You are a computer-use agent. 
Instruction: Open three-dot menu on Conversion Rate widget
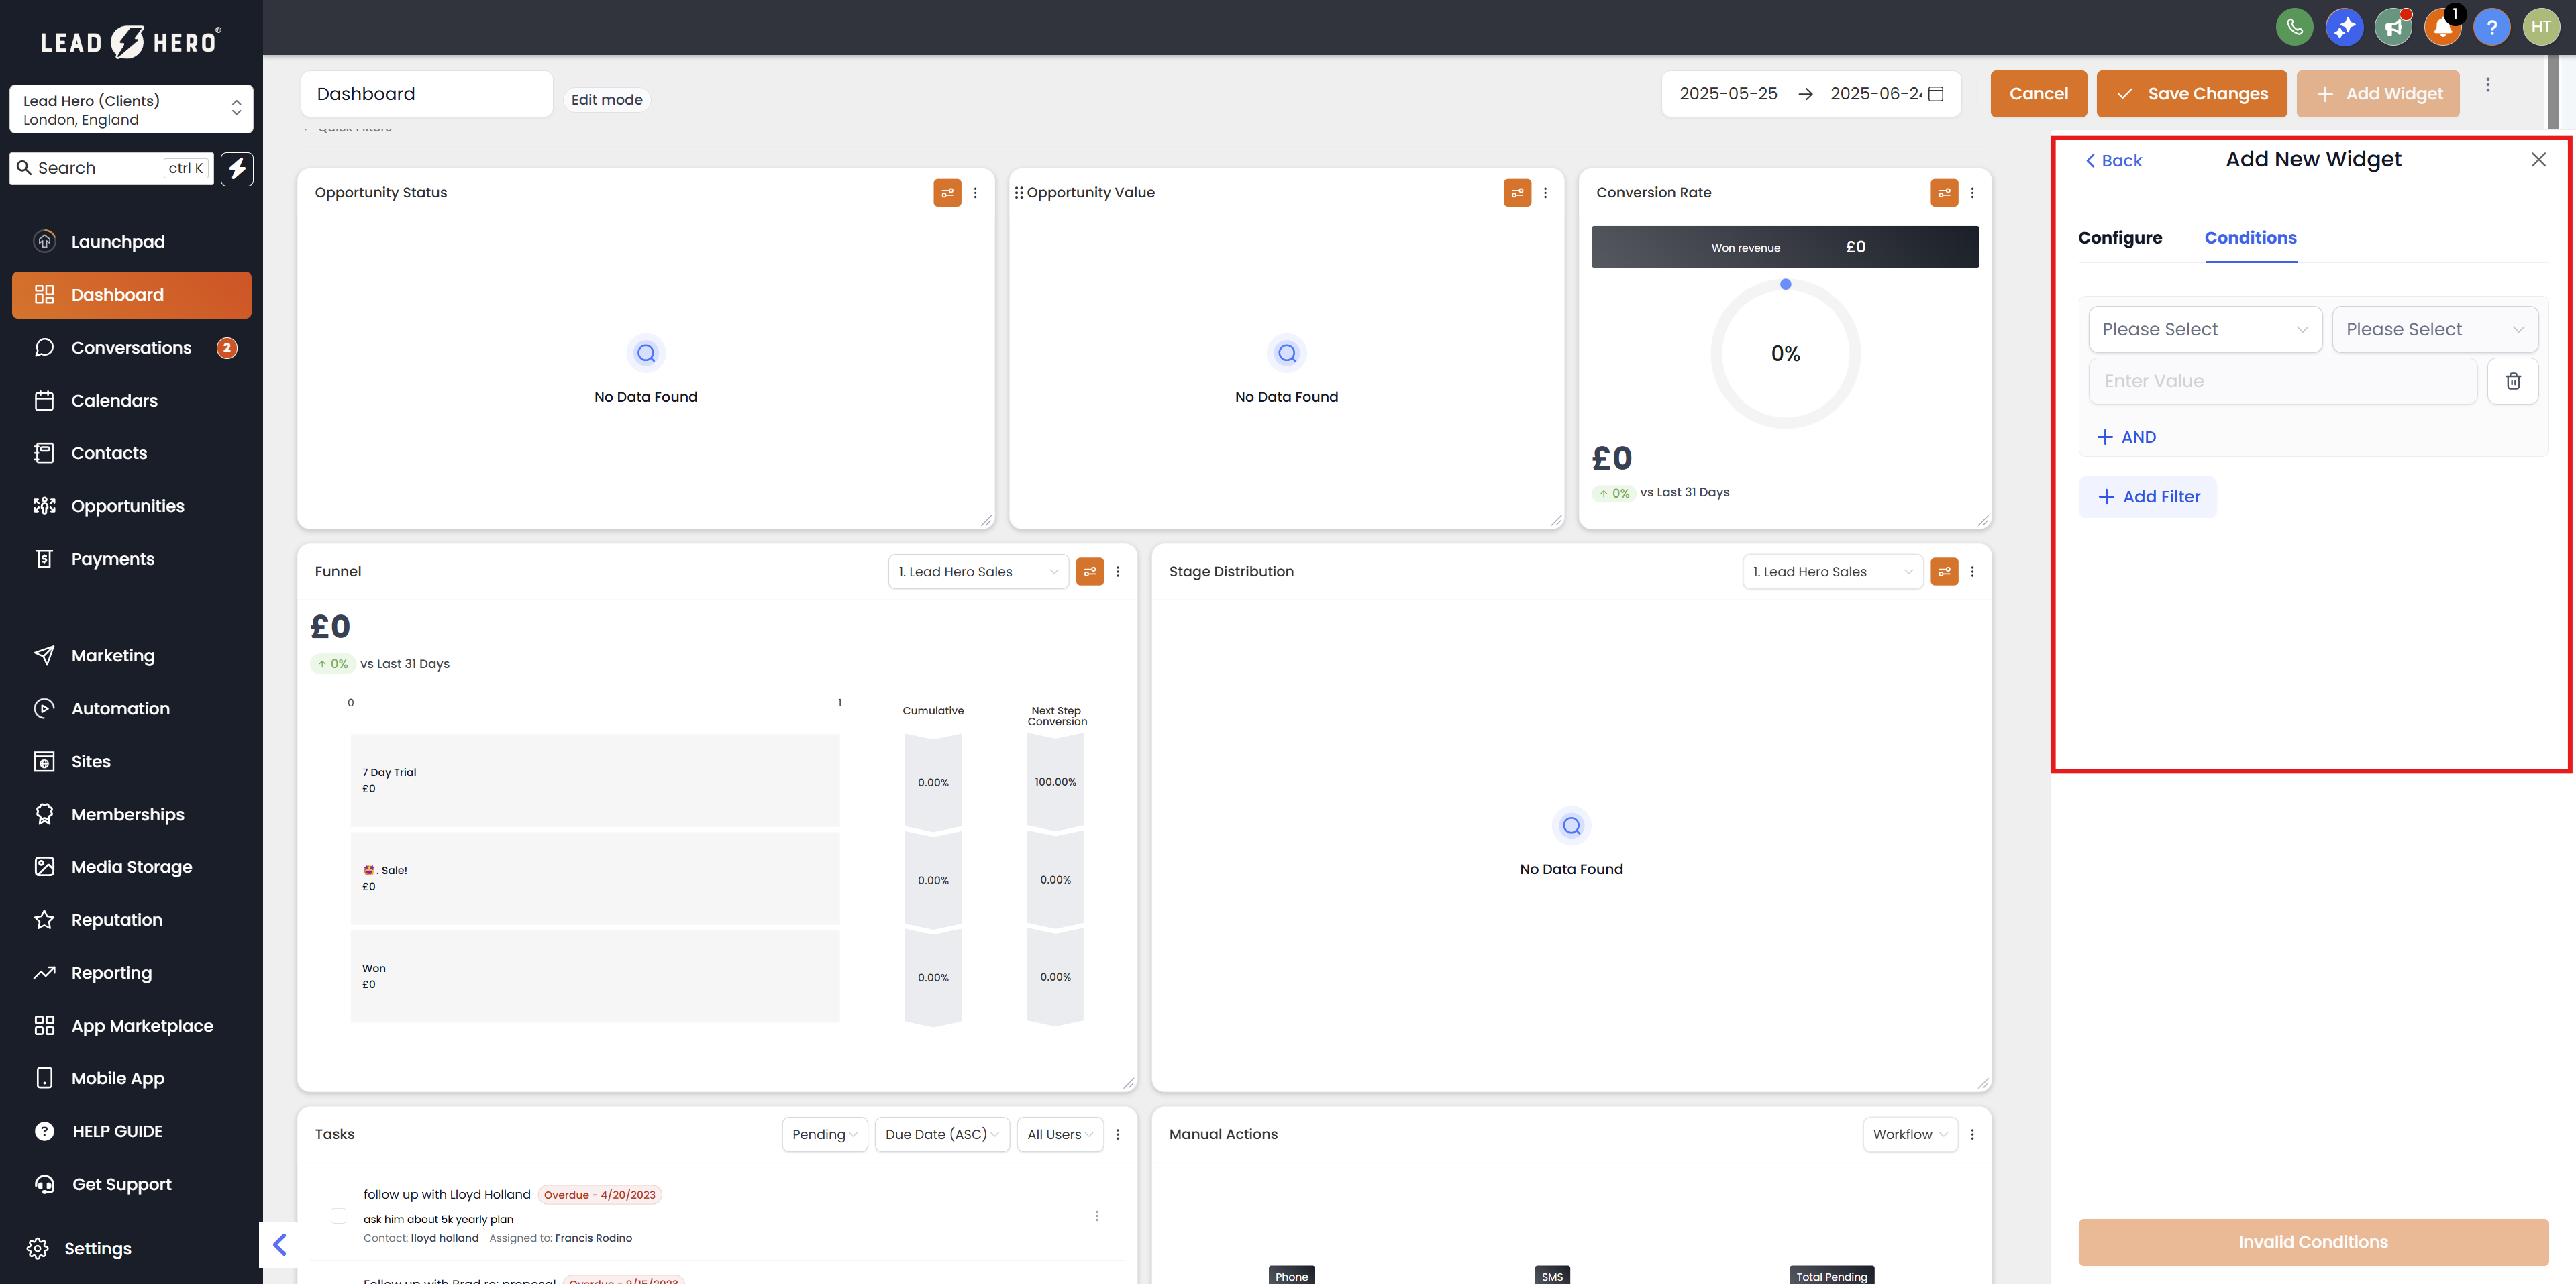coord(1972,193)
